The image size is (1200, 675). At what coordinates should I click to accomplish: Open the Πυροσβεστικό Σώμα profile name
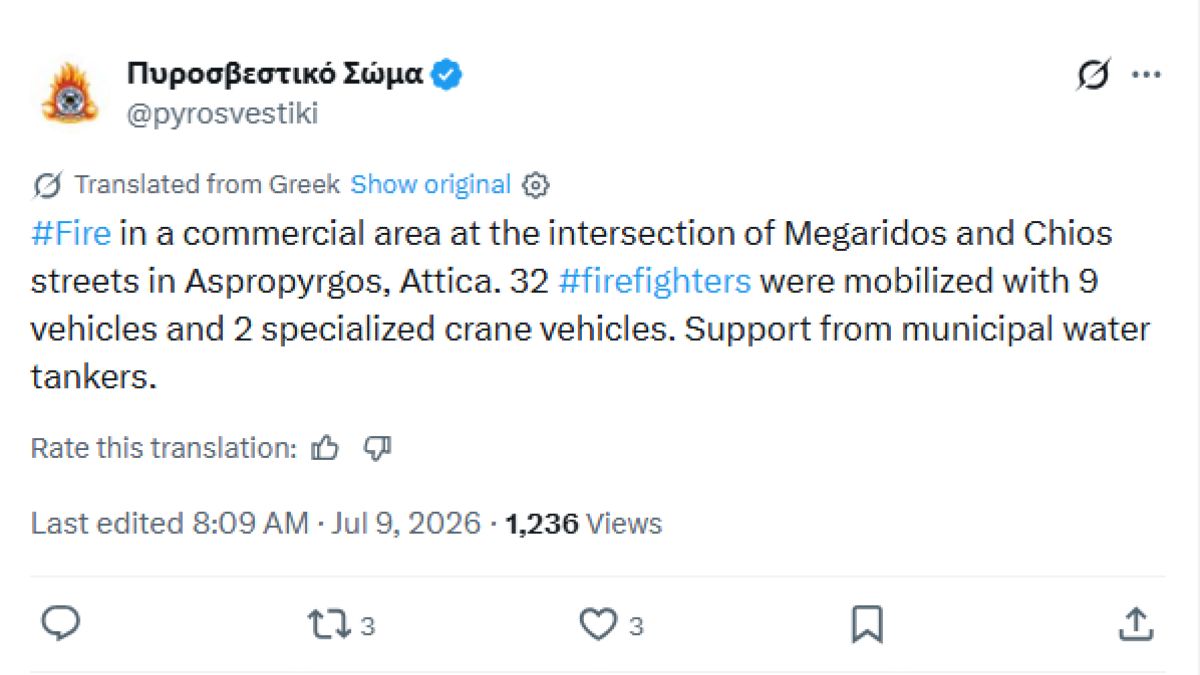275,73
